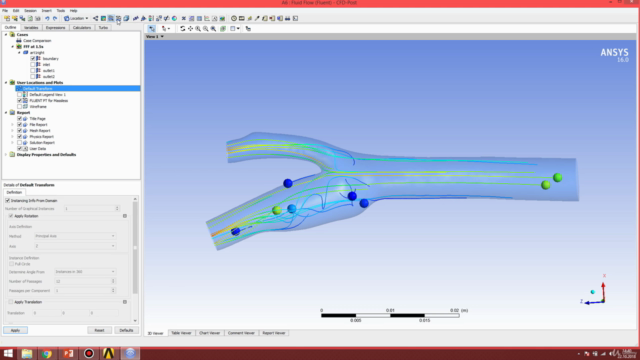The image size is (640, 360).
Task: Click the Zoom In magnifier in viewer toolbar
Action: 198,29
